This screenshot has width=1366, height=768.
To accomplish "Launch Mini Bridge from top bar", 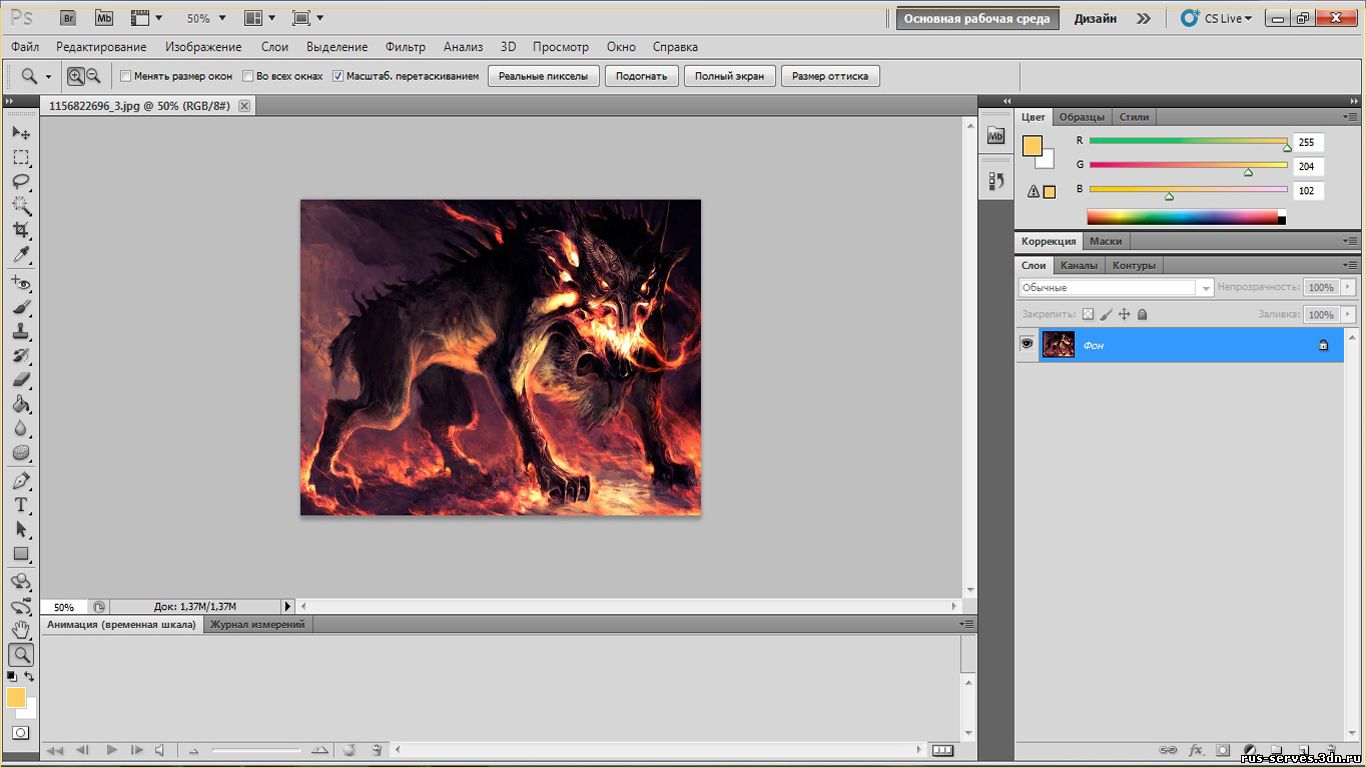I will 104,18.
